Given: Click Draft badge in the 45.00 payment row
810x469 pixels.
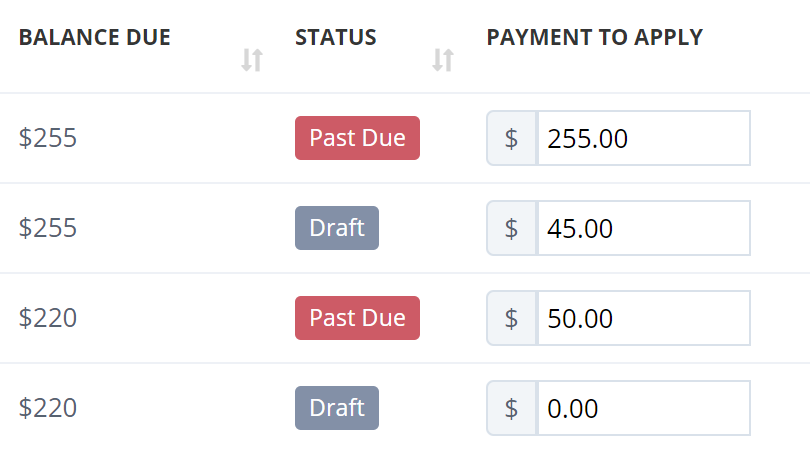Looking at the screenshot, I should pos(337,228).
